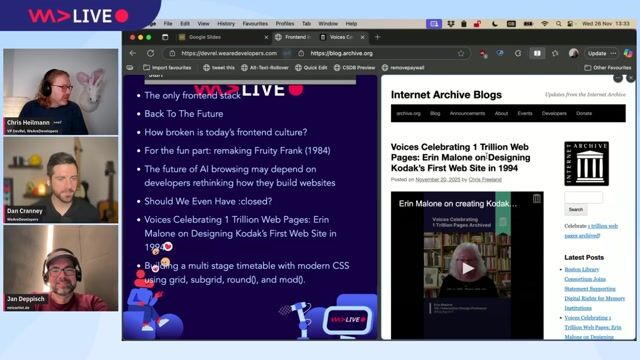Open Donate in the blog nav bar
The width and height of the screenshot is (640, 360).
584,113
